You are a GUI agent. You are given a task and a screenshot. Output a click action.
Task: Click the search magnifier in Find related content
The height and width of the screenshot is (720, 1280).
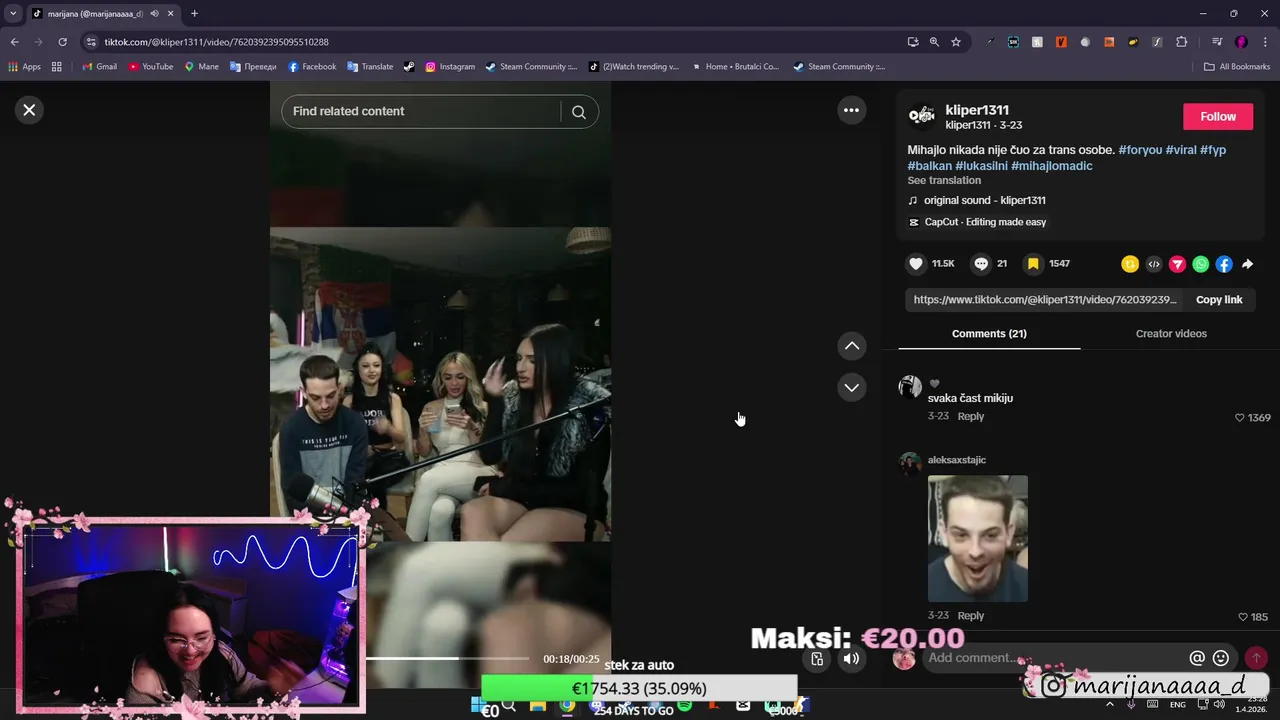(x=579, y=112)
